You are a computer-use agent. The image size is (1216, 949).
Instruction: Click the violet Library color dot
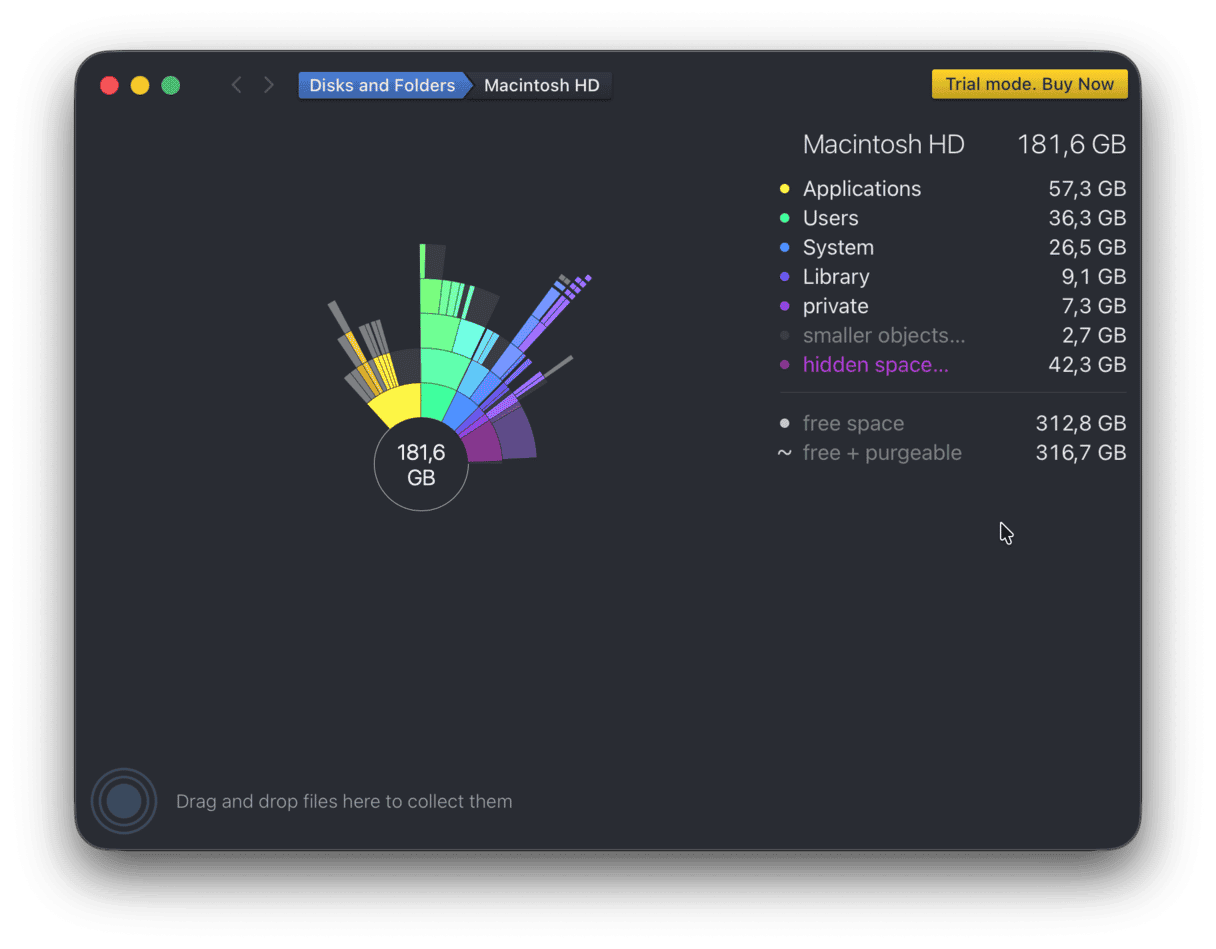pyautogui.click(x=784, y=277)
